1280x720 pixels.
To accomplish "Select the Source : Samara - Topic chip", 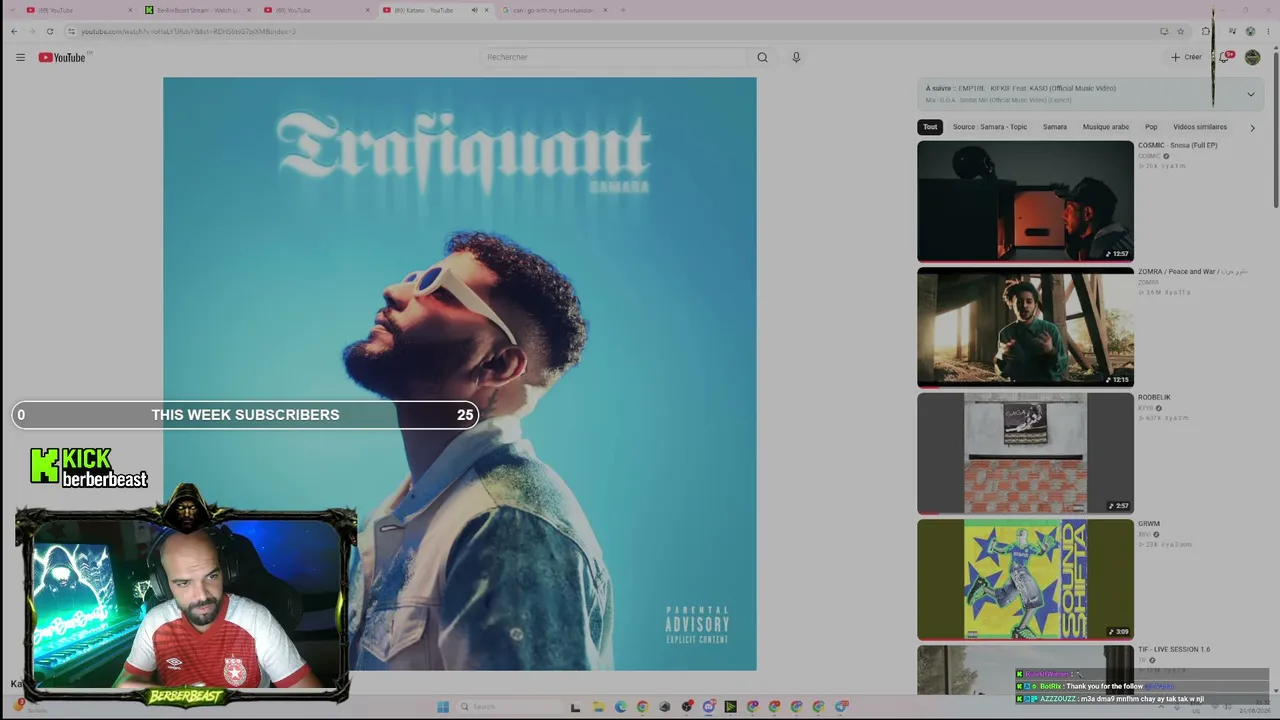I will 990,127.
